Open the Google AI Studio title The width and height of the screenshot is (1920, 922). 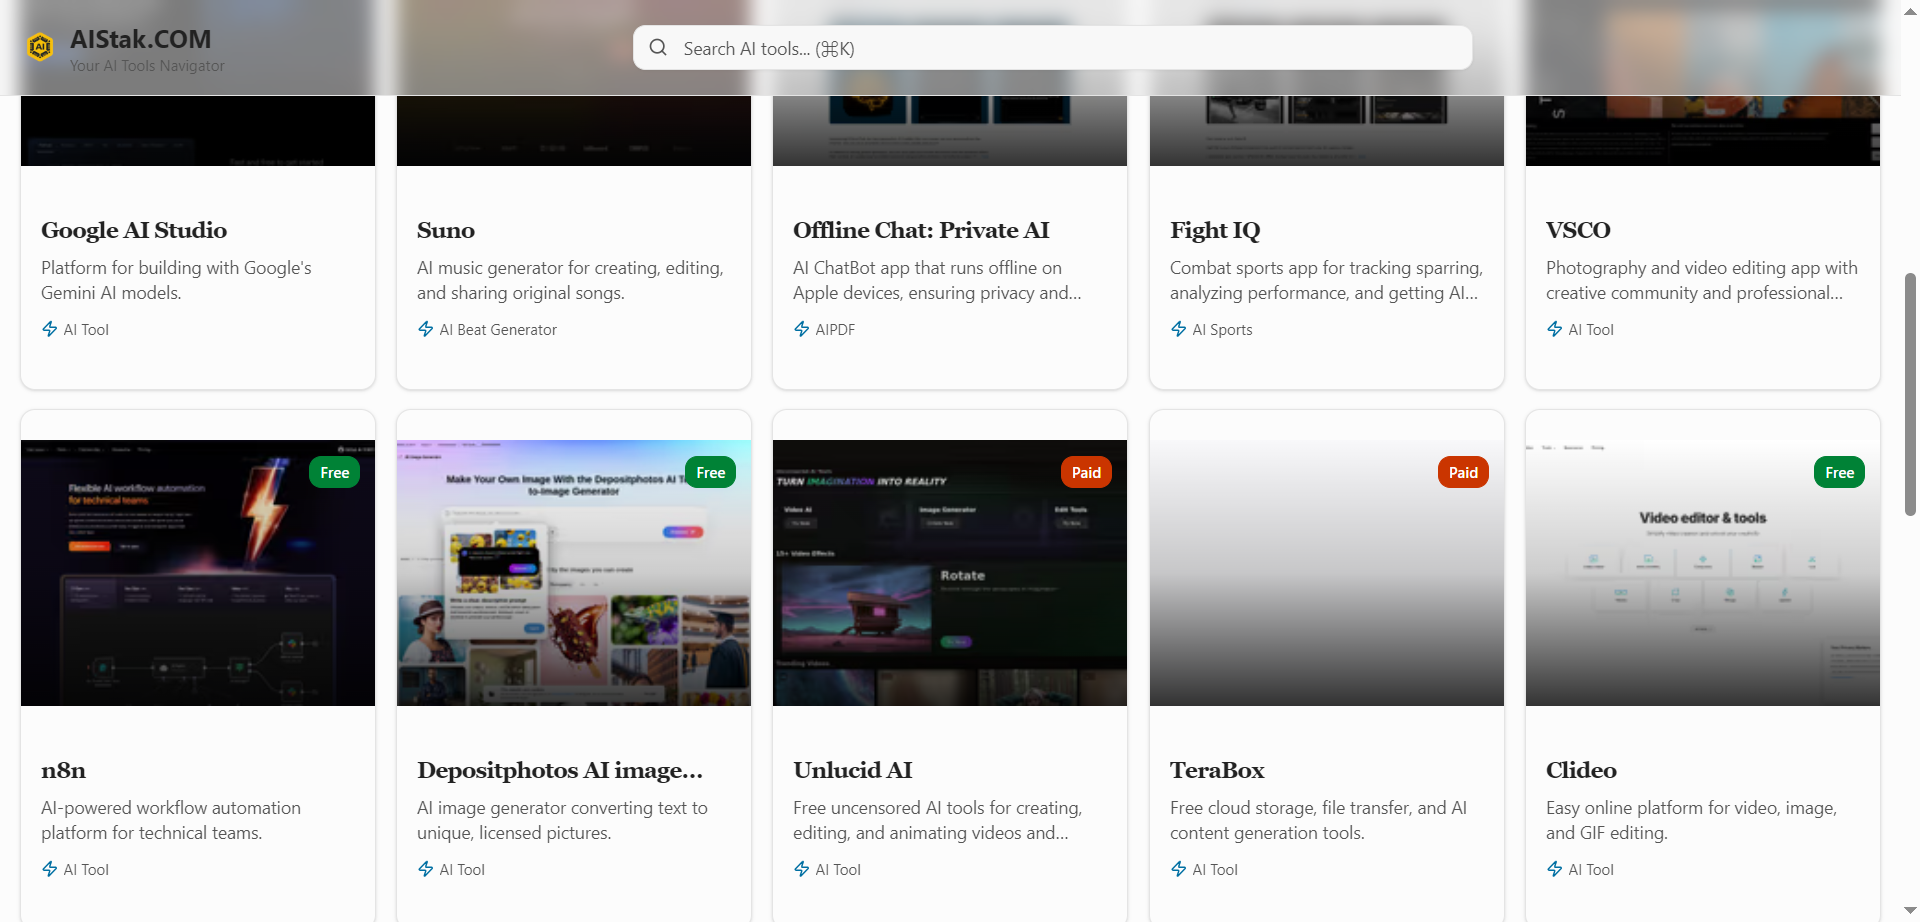(x=134, y=230)
